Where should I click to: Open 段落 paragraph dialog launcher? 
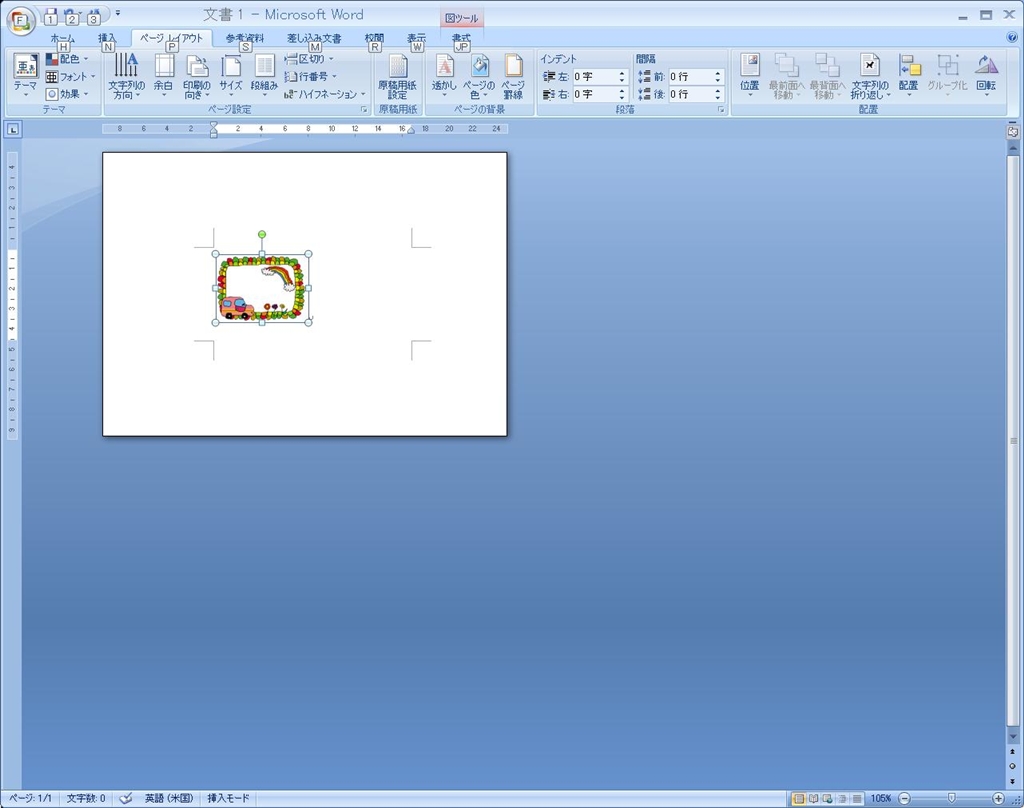click(721, 110)
